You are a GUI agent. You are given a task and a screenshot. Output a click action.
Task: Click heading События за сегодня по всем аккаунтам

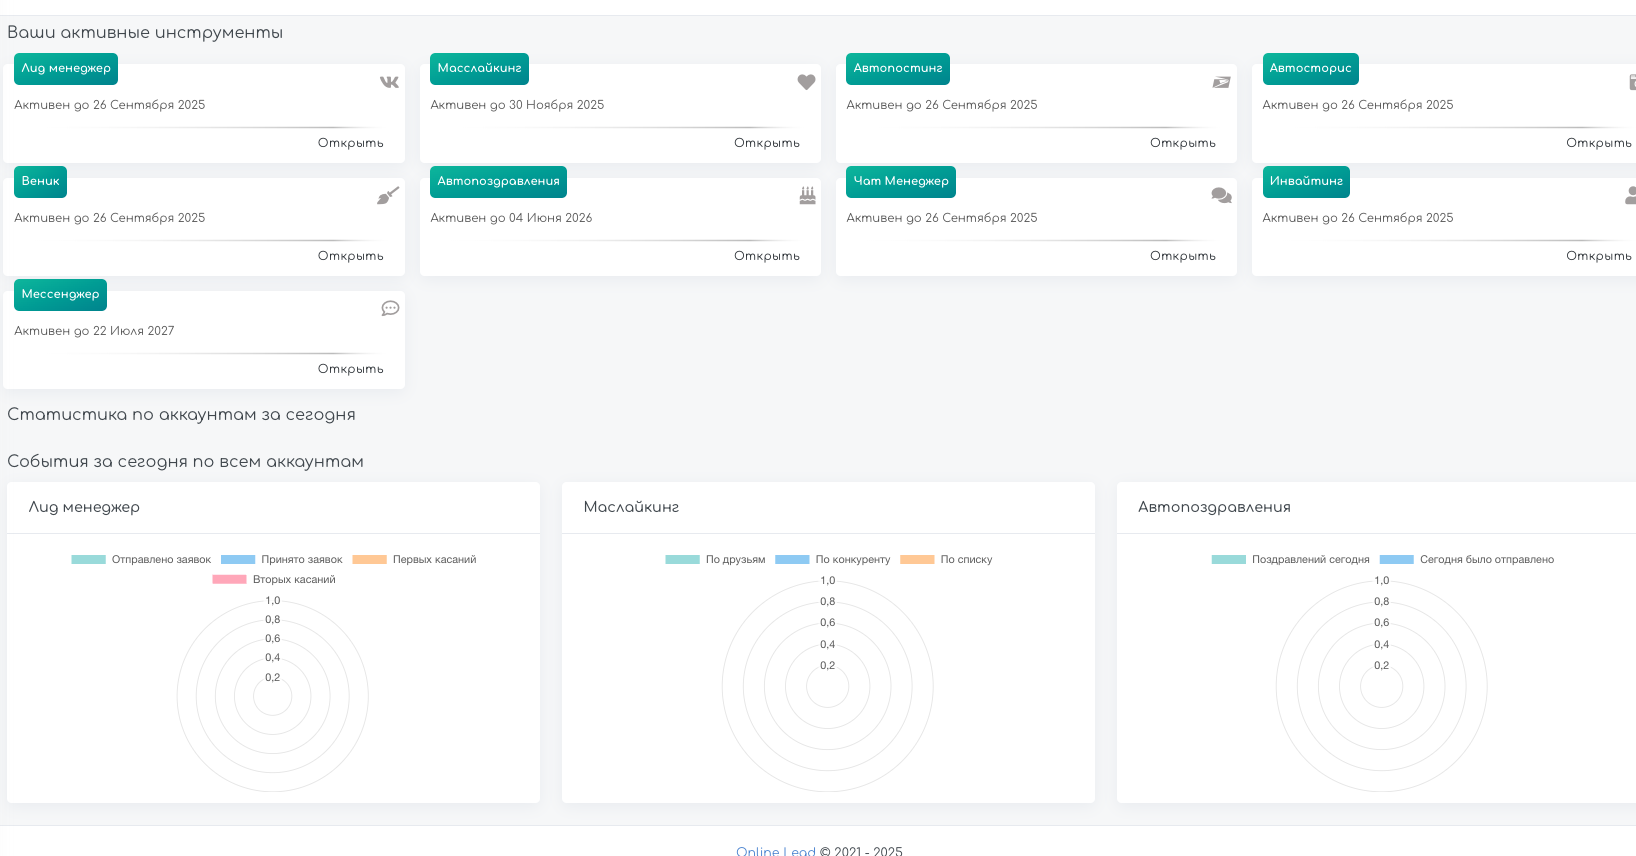(x=185, y=462)
